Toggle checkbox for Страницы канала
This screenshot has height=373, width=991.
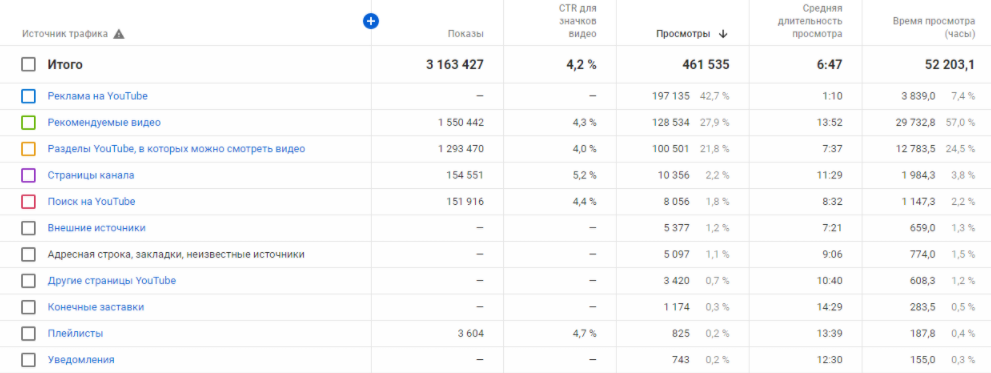[x=28, y=175]
